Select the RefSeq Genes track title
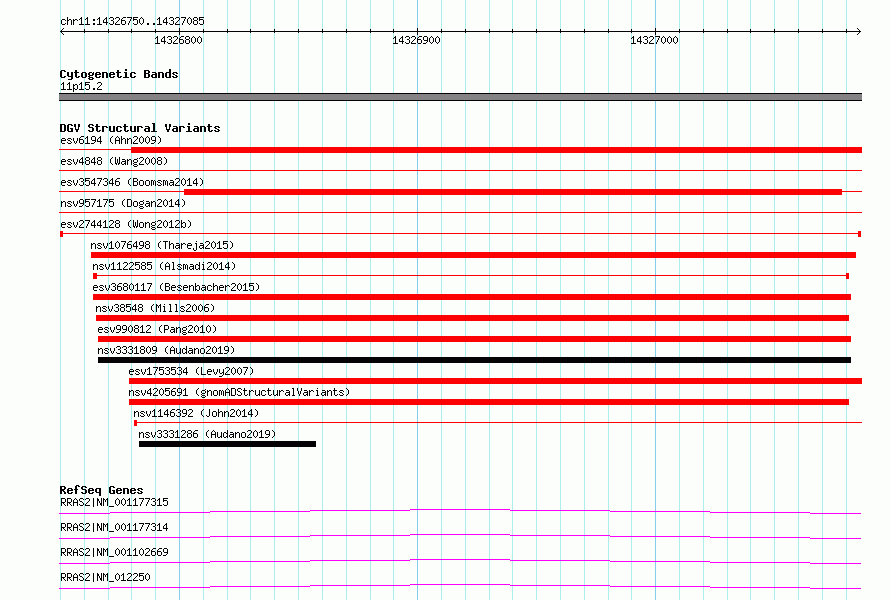This screenshot has height=600, width=890. (101, 490)
